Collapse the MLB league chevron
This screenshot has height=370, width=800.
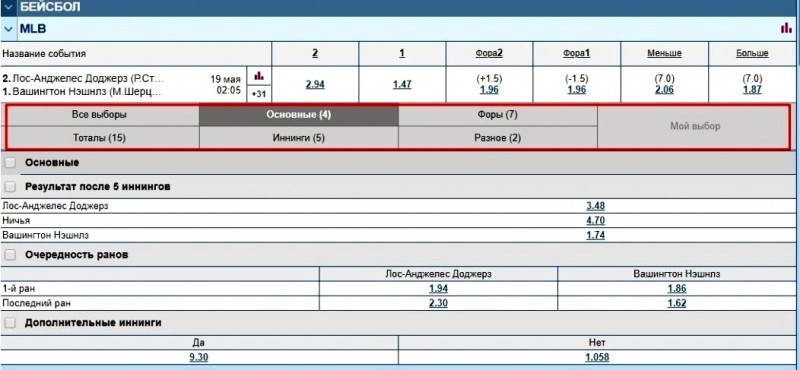[x=8, y=29]
